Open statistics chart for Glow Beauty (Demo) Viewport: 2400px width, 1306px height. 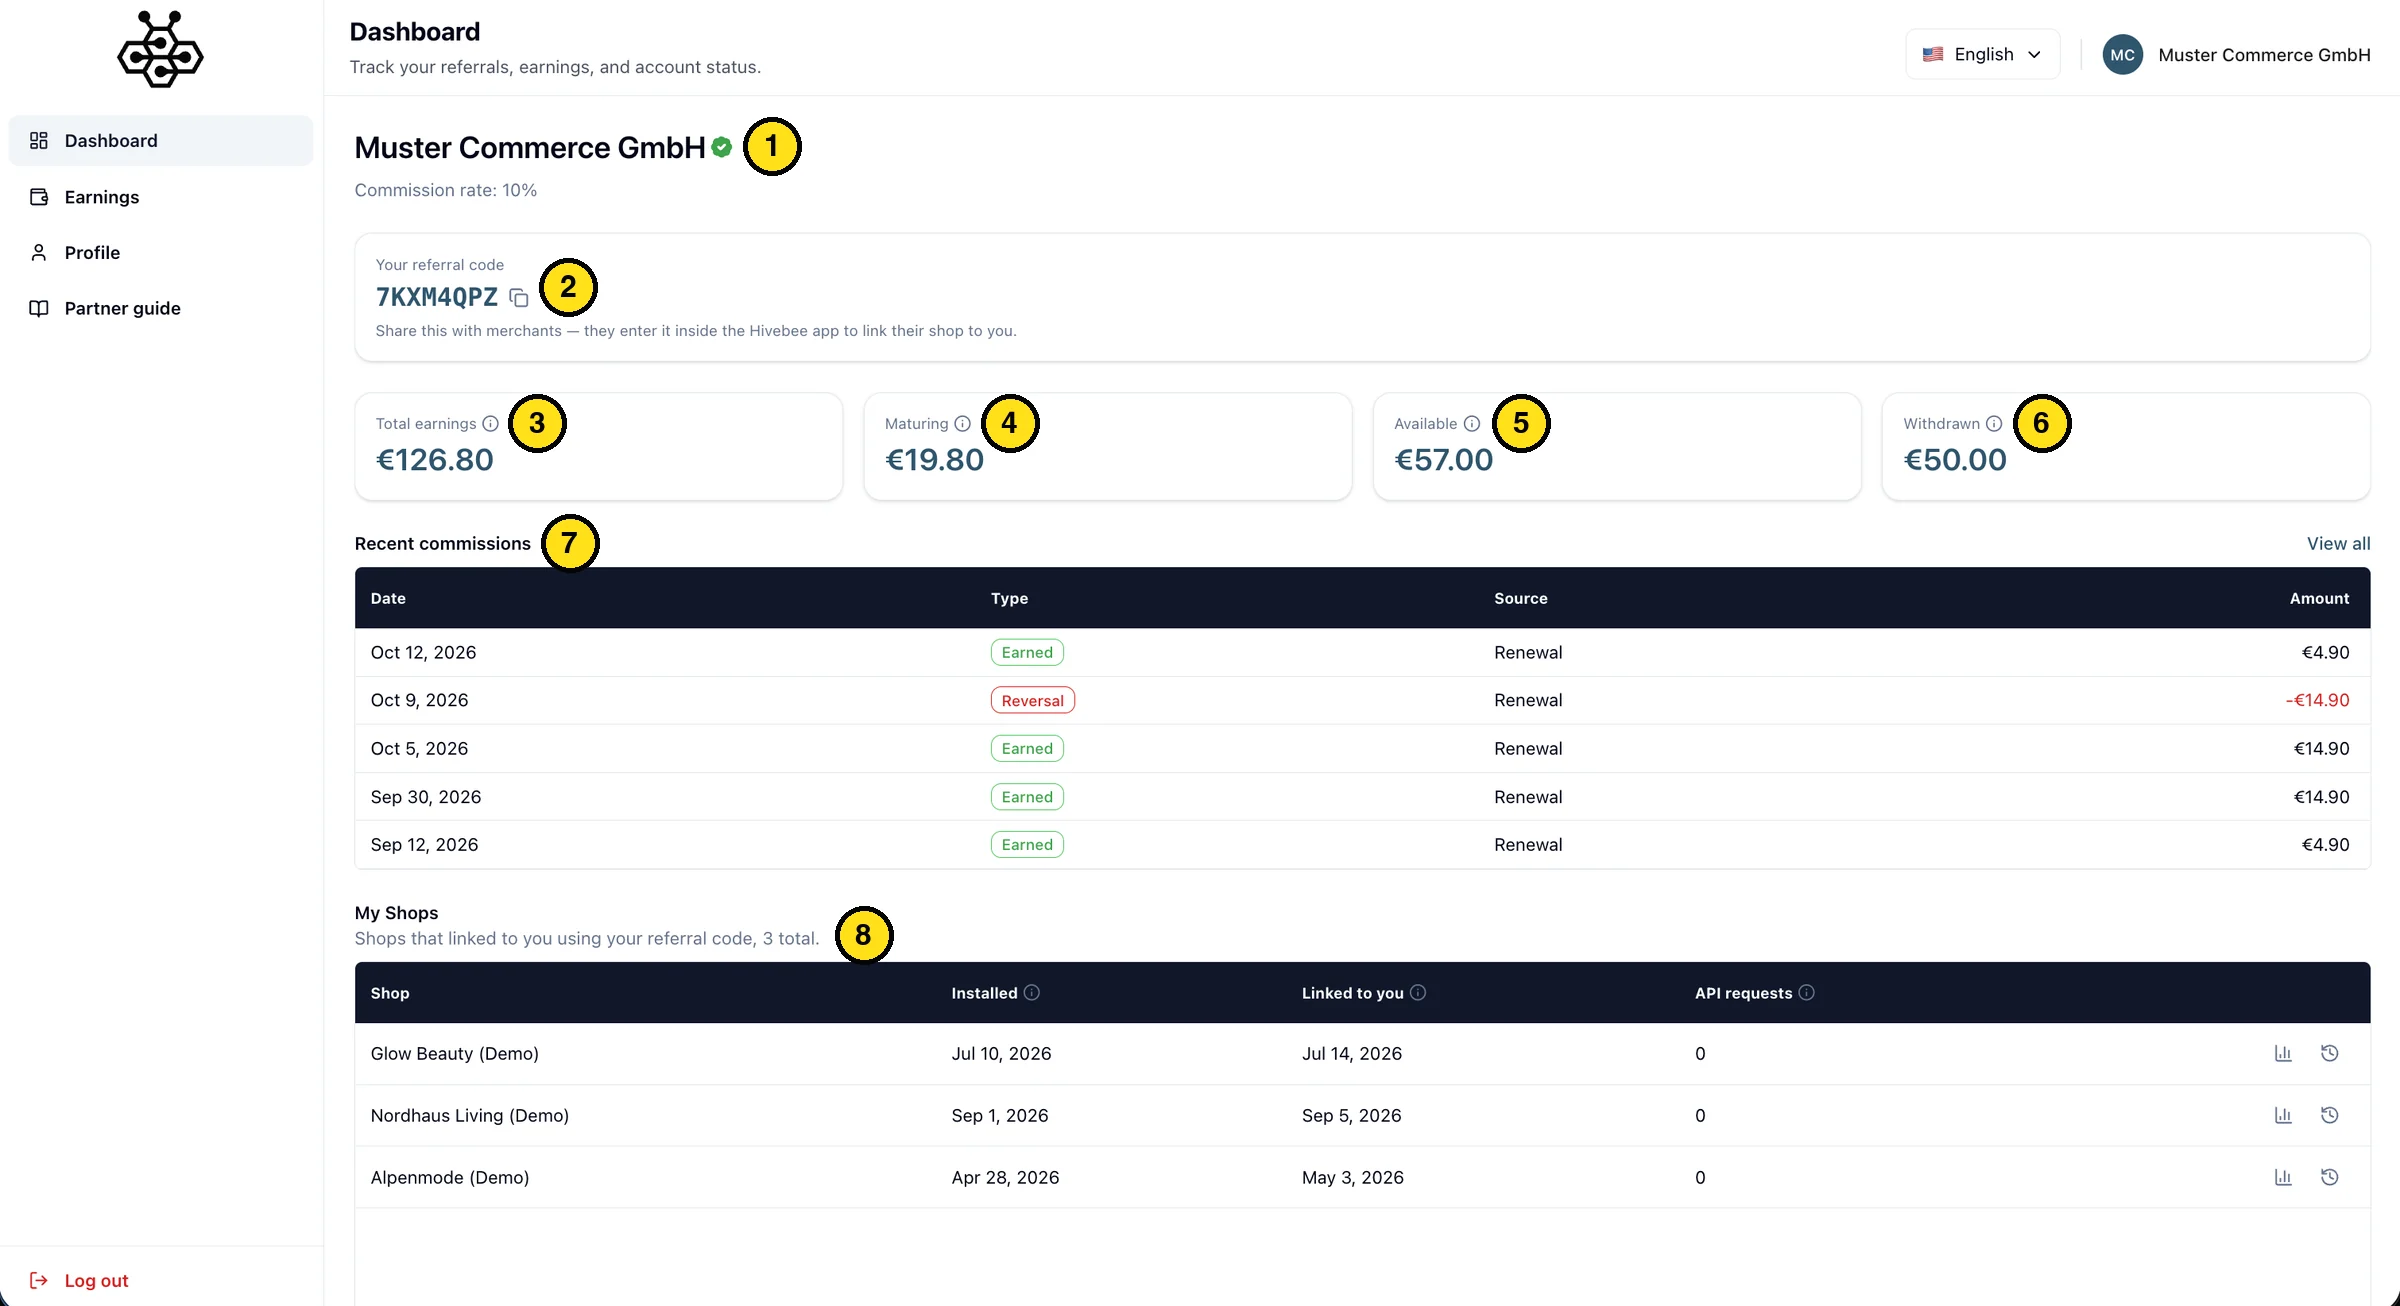tap(2283, 1053)
